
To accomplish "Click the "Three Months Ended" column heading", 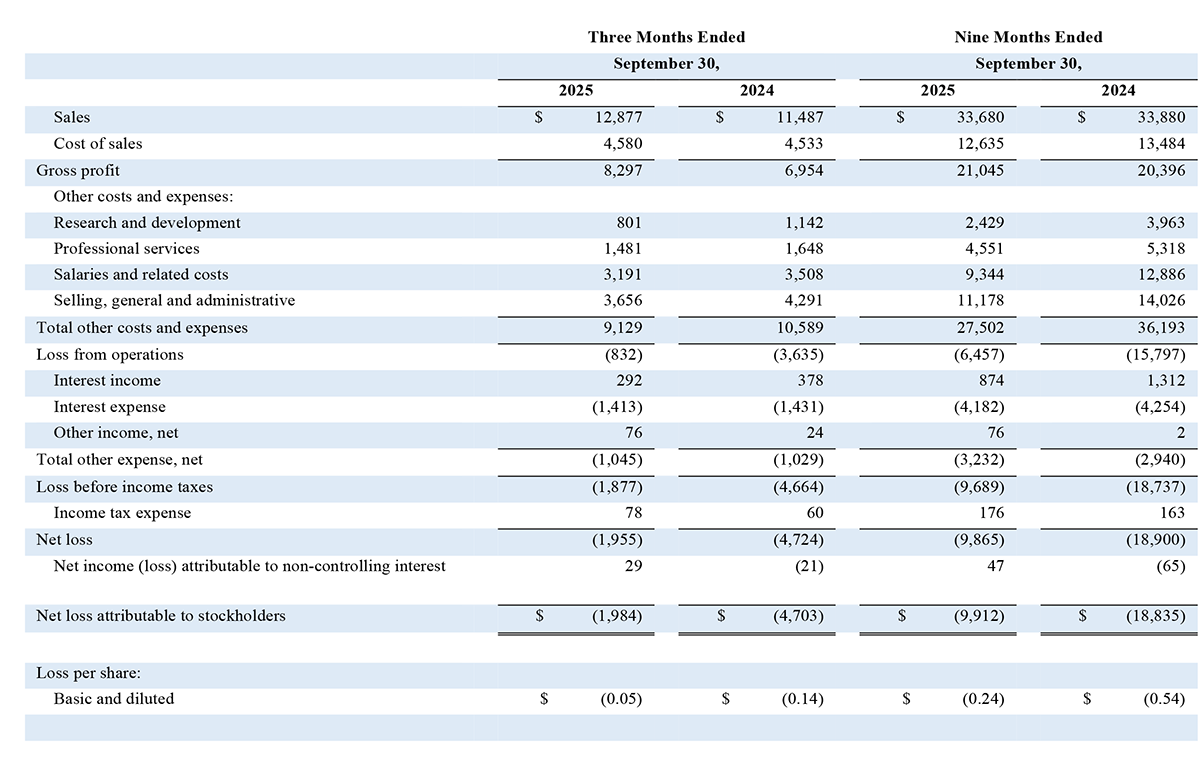I will (666, 37).
